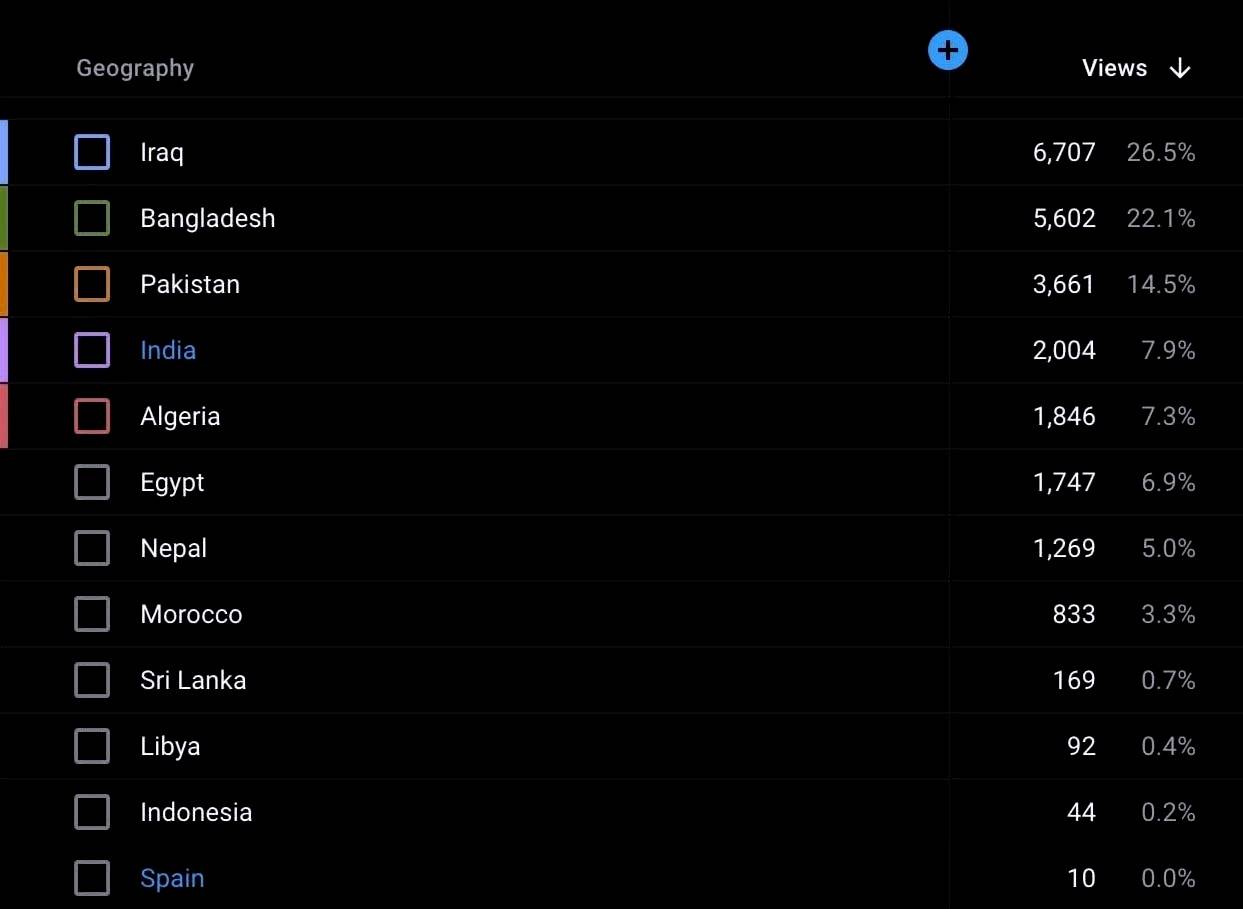Select the Sri Lanka checkbox
Viewport: 1243px width, 909px height.
coord(92,680)
